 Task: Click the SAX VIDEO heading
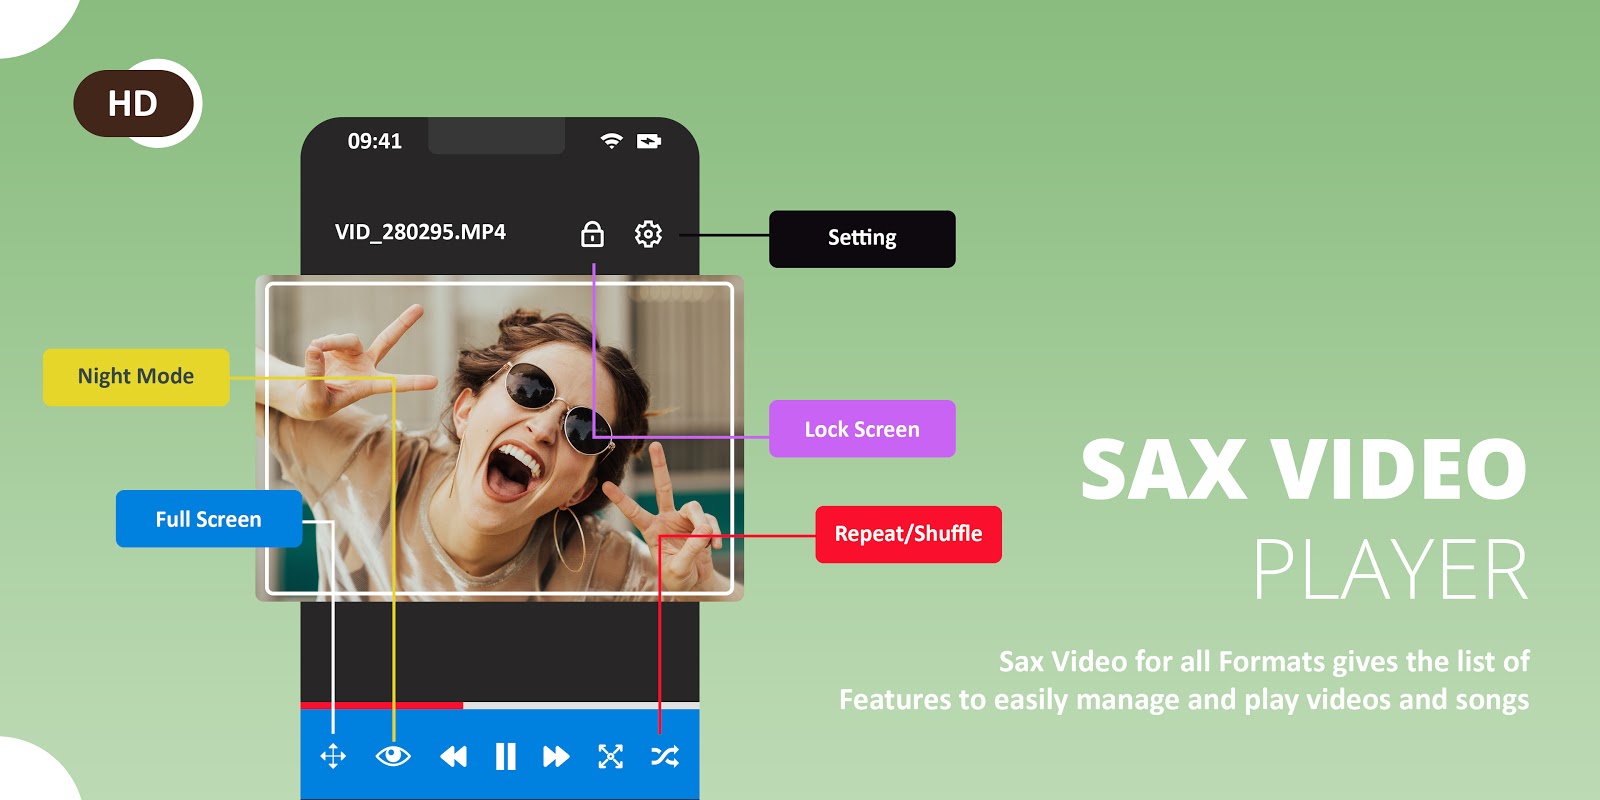pyautogui.click(x=1304, y=469)
